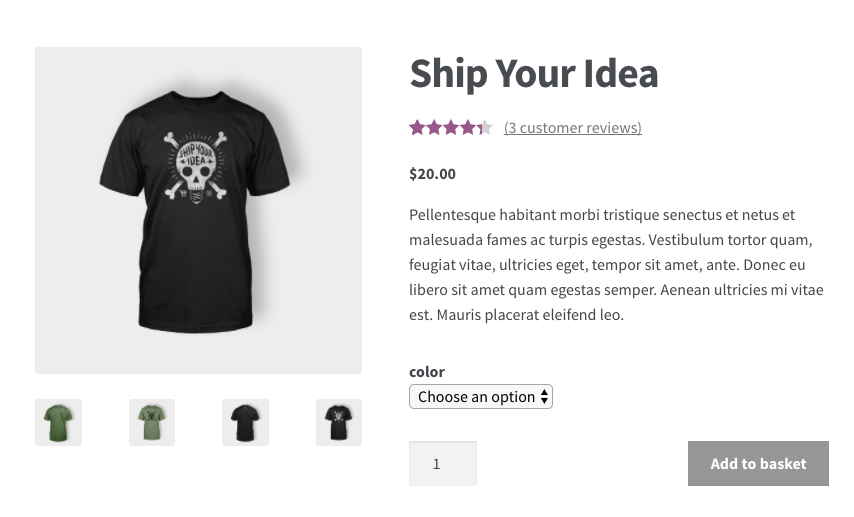
Task: Select the green skull-print t-shirt thumbnail
Action: [152, 422]
